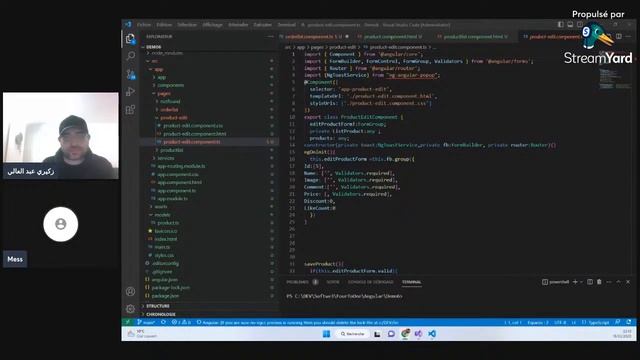640x360 pixels.
Task: Kill terminal with the trash icon
Action: click(599, 282)
